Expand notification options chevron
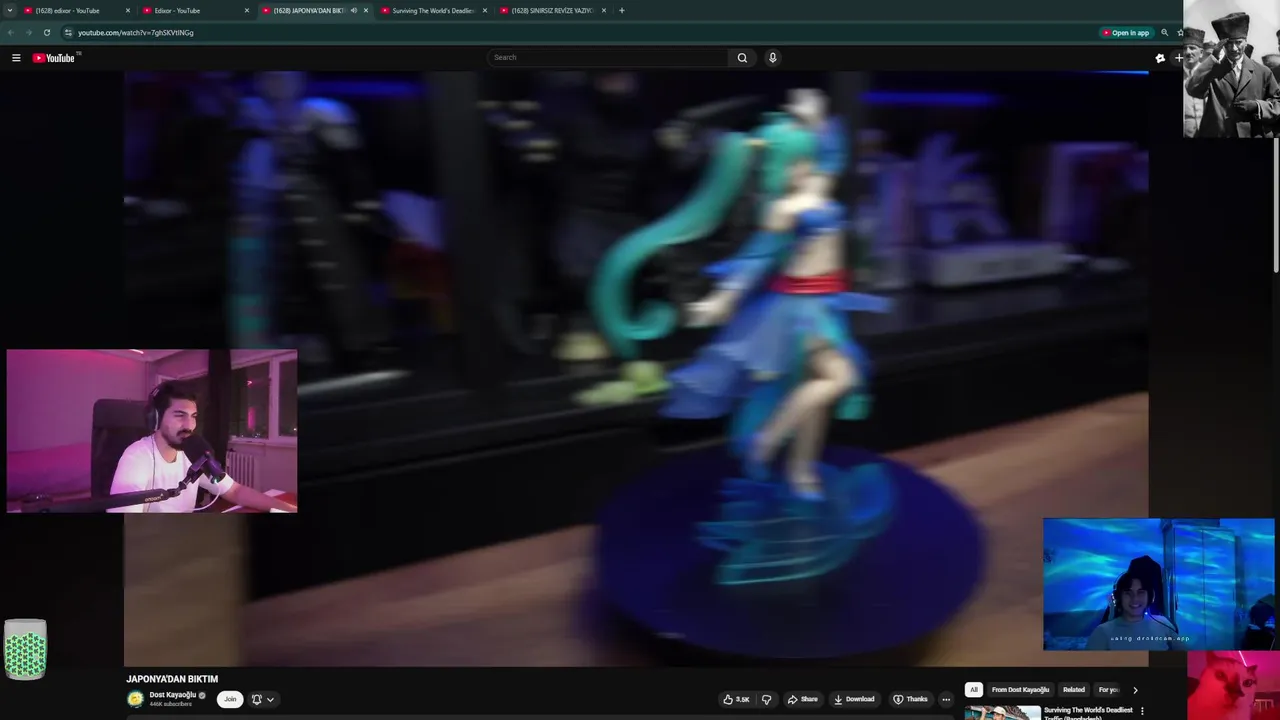The height and width of the screenshot is (720, 1280). tap(270, 699)
